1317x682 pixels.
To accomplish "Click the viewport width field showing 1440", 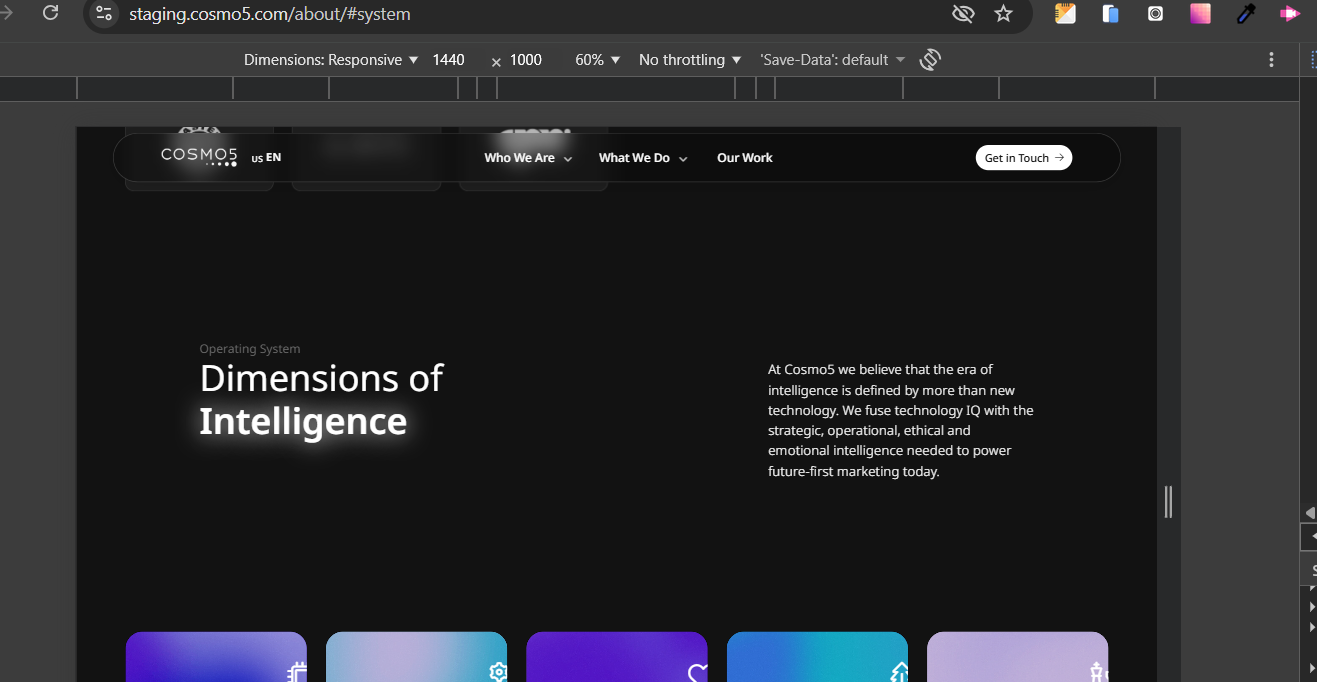I will point(449,60).
